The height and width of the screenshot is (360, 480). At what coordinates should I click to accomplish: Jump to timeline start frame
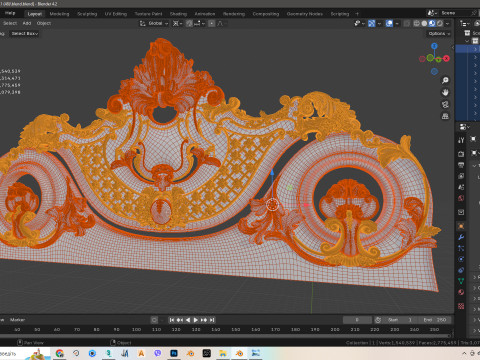[x=172, y=320]
